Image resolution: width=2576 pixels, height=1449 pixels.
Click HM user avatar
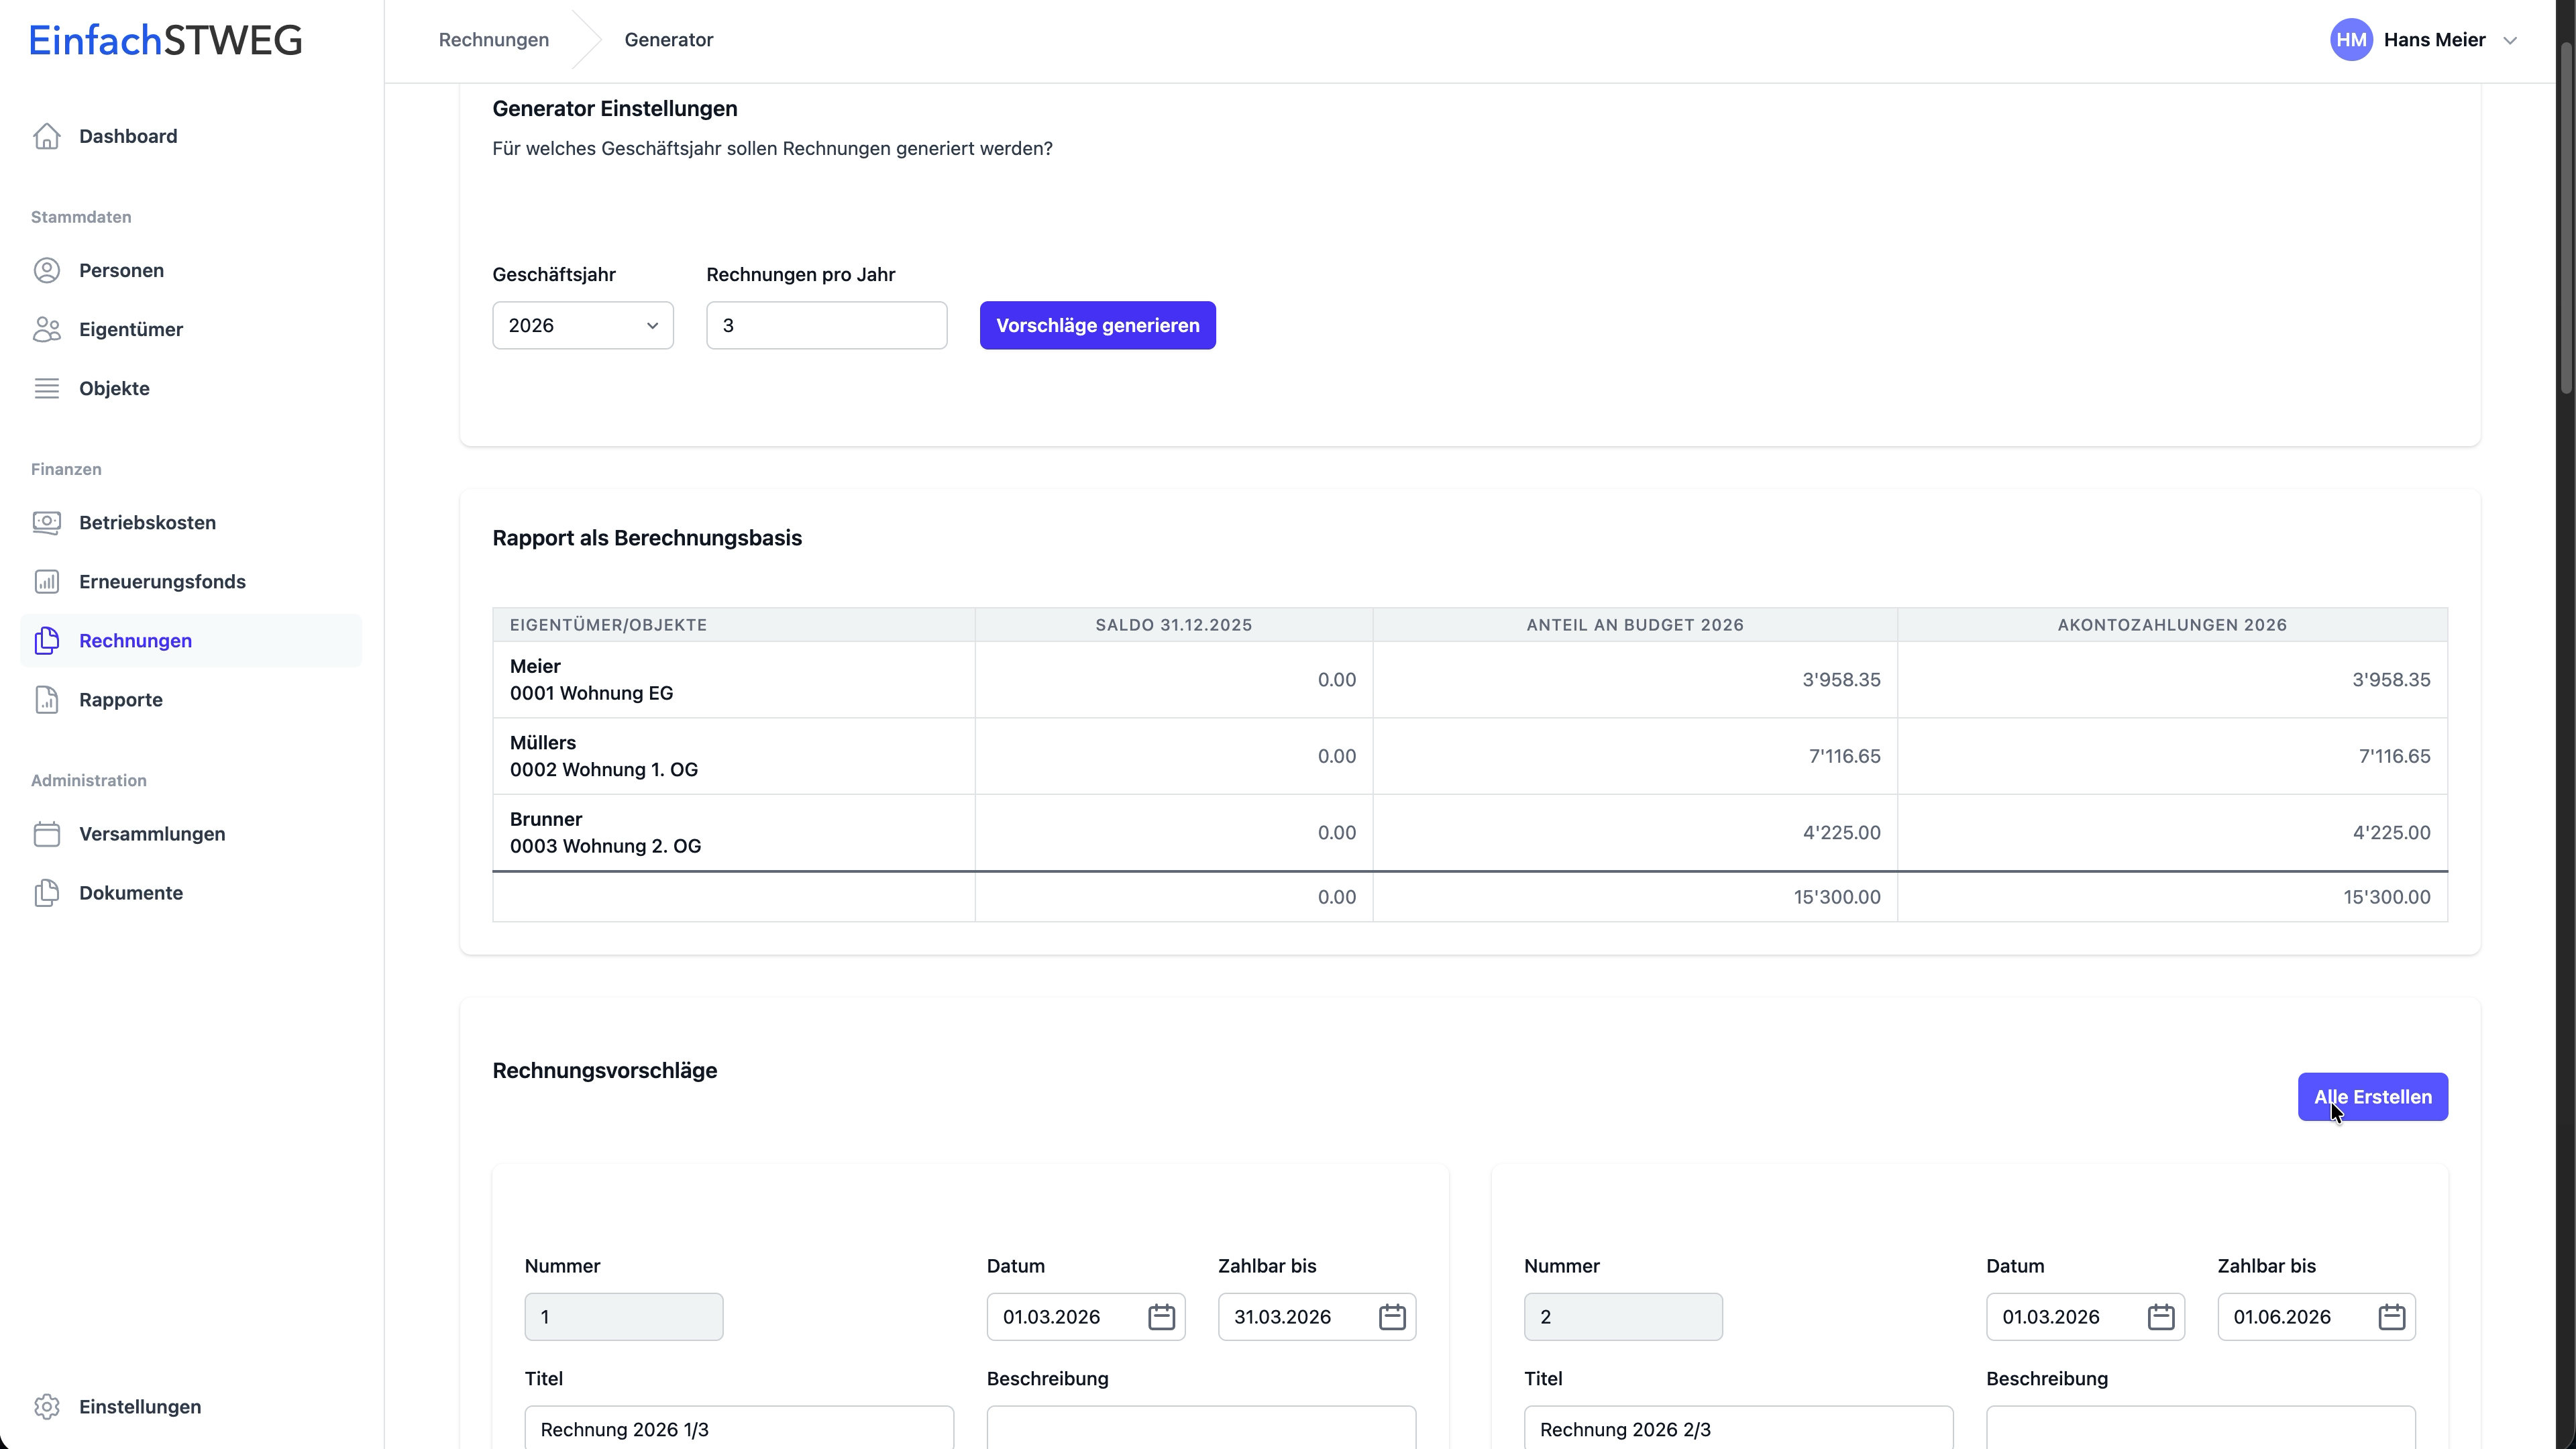click(2351, 40)
